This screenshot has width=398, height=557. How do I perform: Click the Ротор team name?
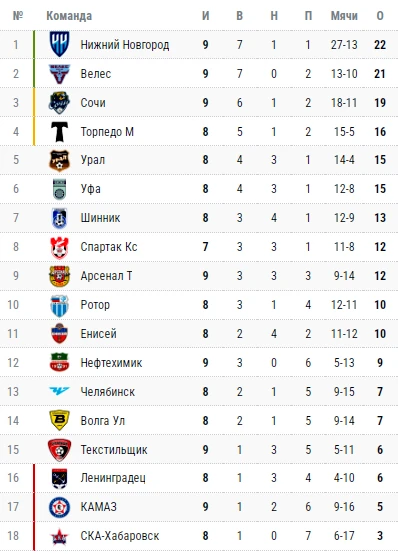95,305
